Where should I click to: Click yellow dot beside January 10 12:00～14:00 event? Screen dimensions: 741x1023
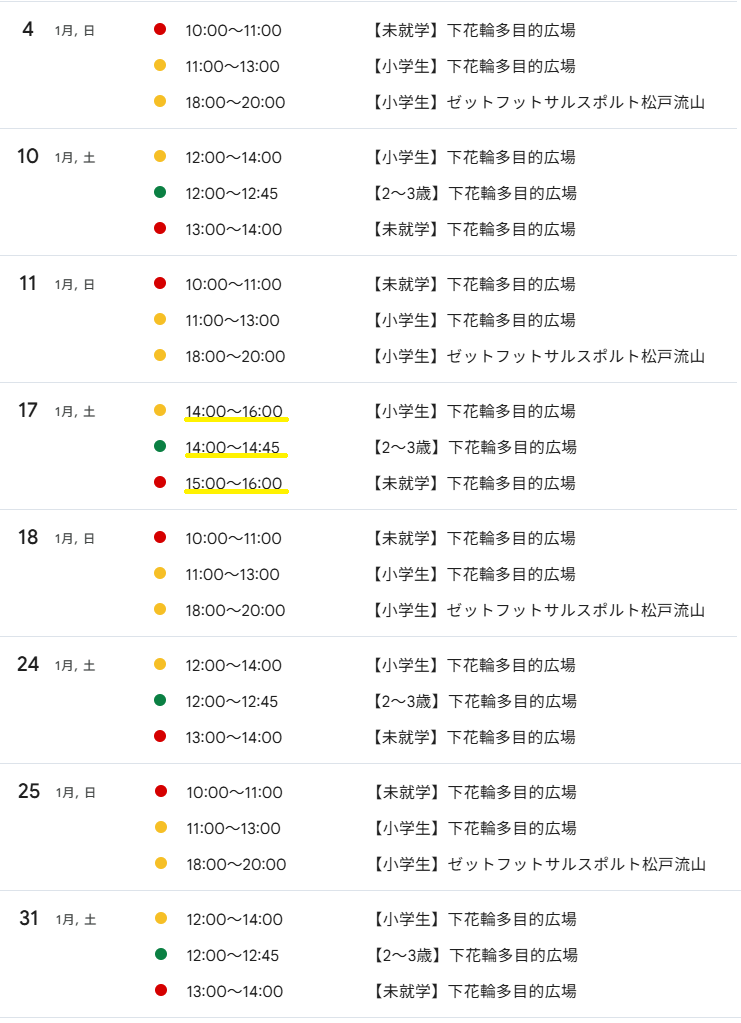(x=160, y=157)
